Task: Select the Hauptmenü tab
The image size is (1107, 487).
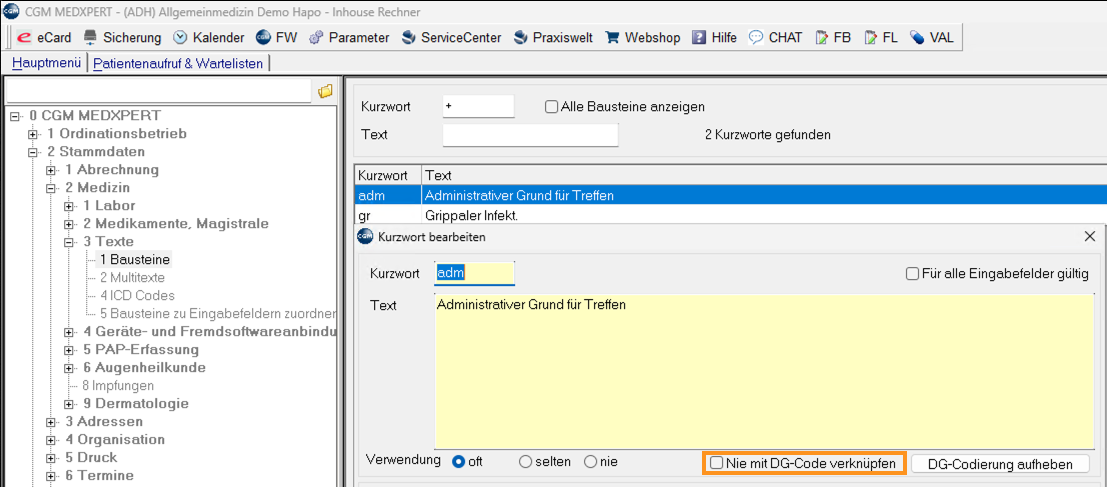Action: point(46,63)
